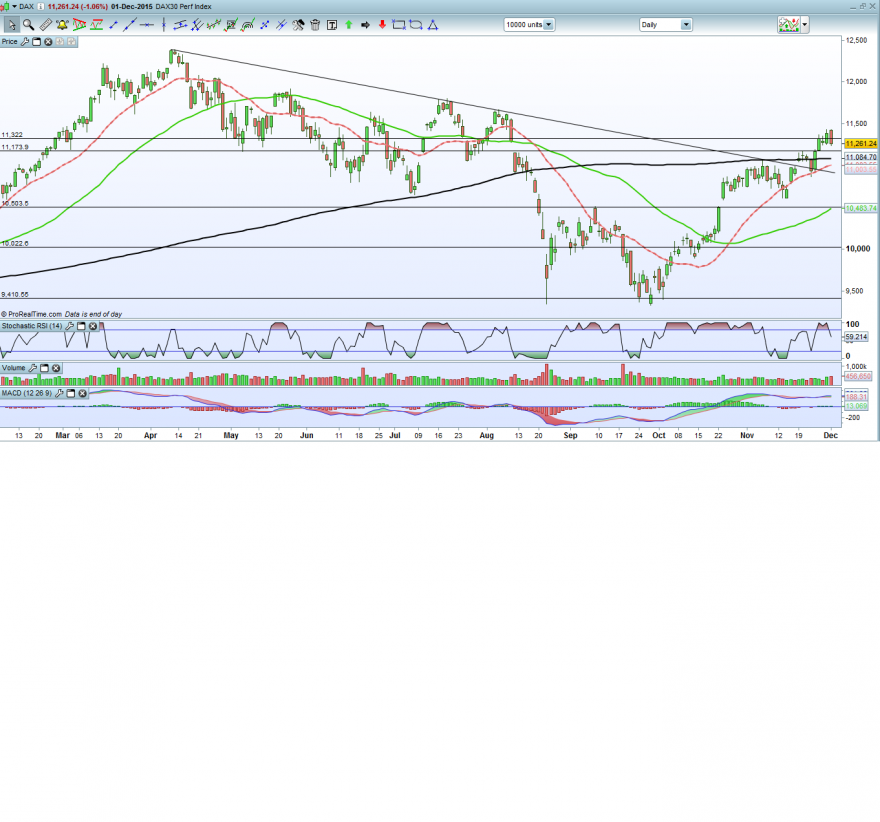Select the text annotation tool
Viewport: 880px width, 822px height.
(x=332, y=25)
